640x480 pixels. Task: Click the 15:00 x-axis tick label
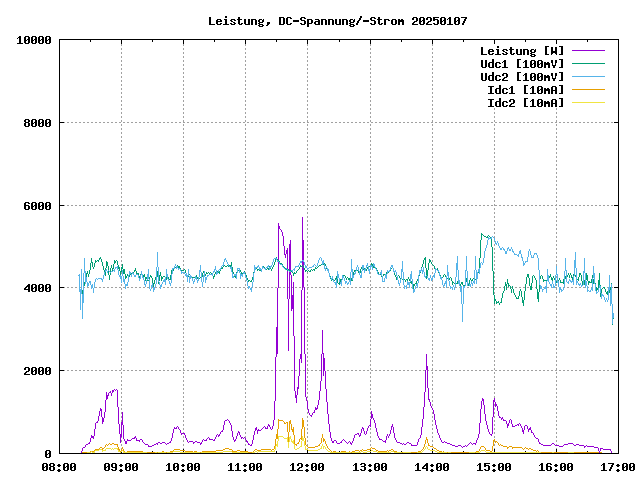(x=493, y=467)
